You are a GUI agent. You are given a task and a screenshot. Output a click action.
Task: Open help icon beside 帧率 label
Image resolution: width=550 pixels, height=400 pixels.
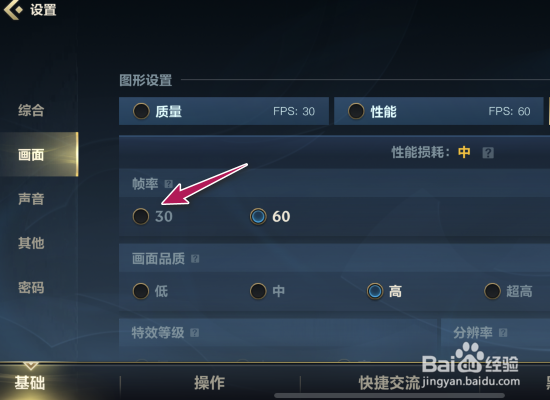[169, 184]
